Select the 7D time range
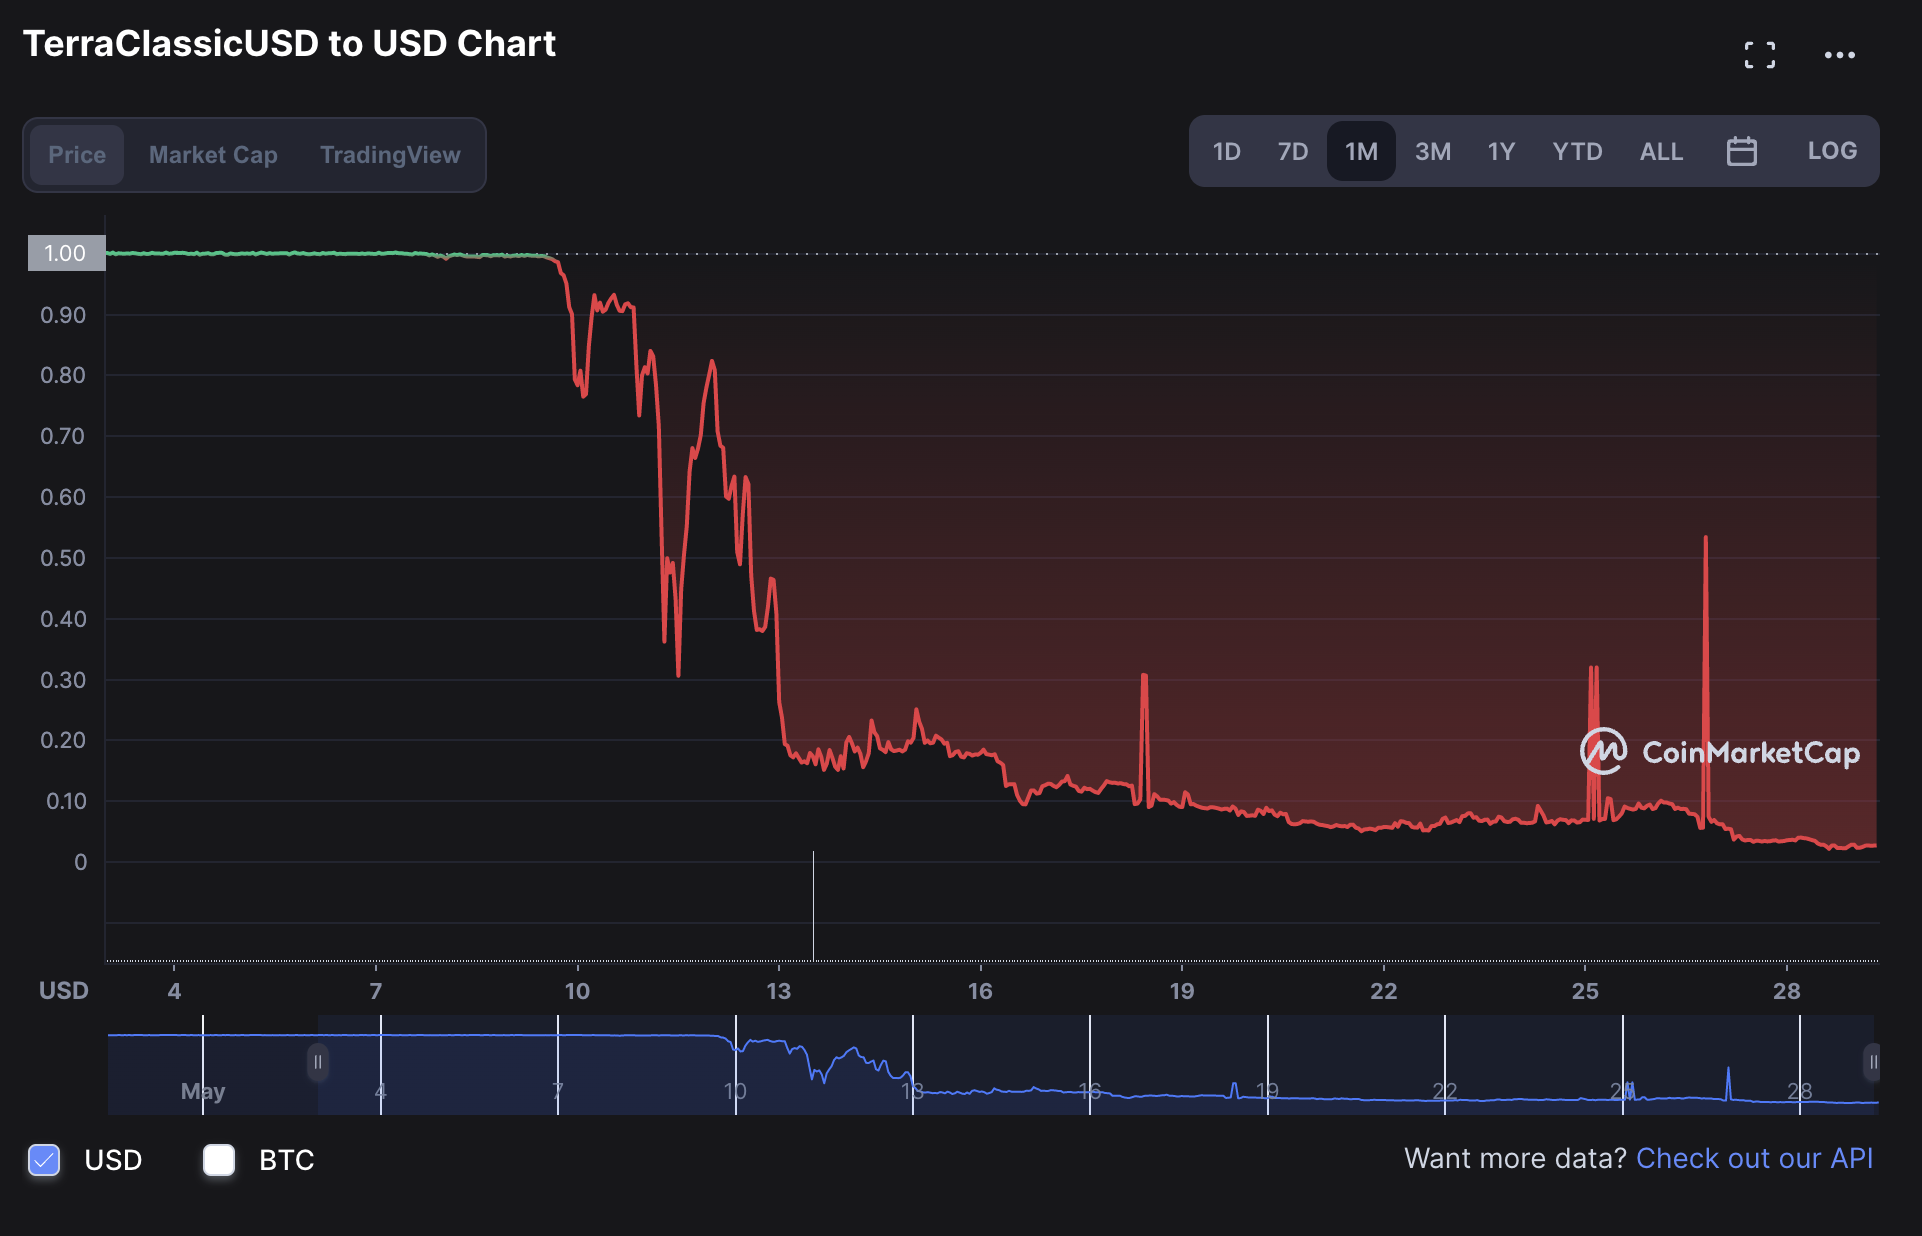Screen dimensions: 1922x1236 click(x=1292, y=152)
